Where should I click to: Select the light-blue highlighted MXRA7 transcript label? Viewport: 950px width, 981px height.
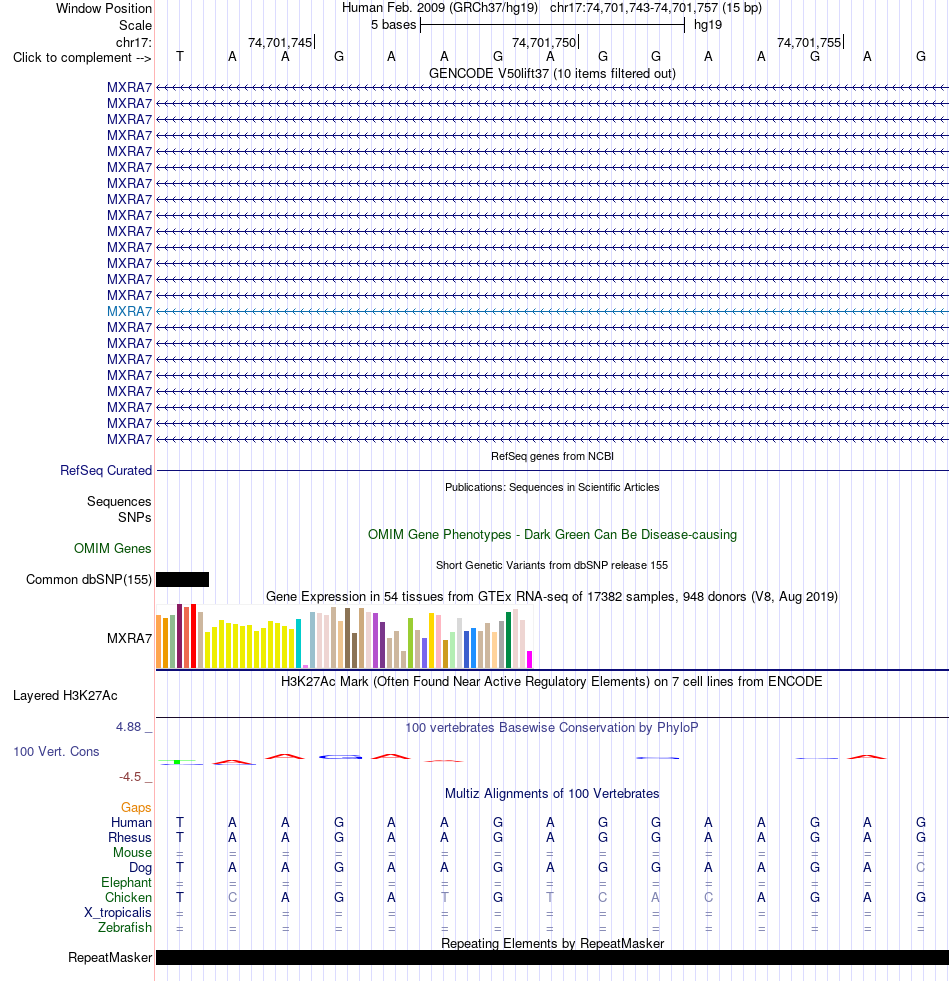pos(129,312)
